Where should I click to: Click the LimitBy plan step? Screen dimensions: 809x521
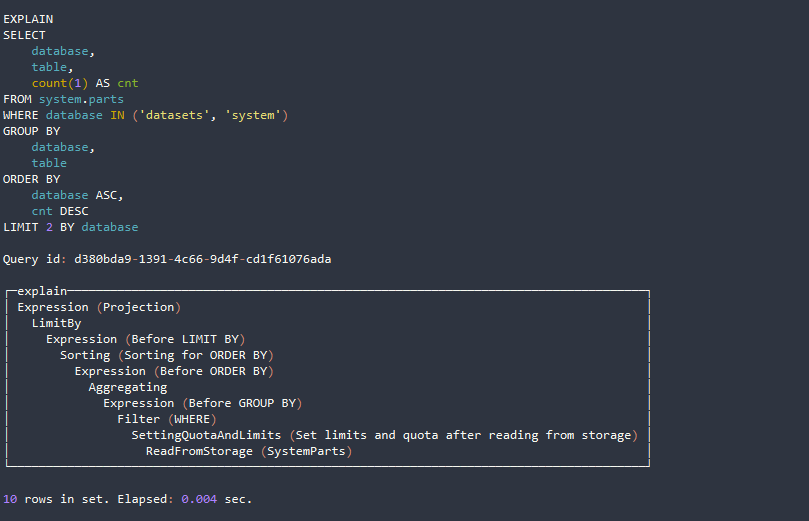coord(56,323)
